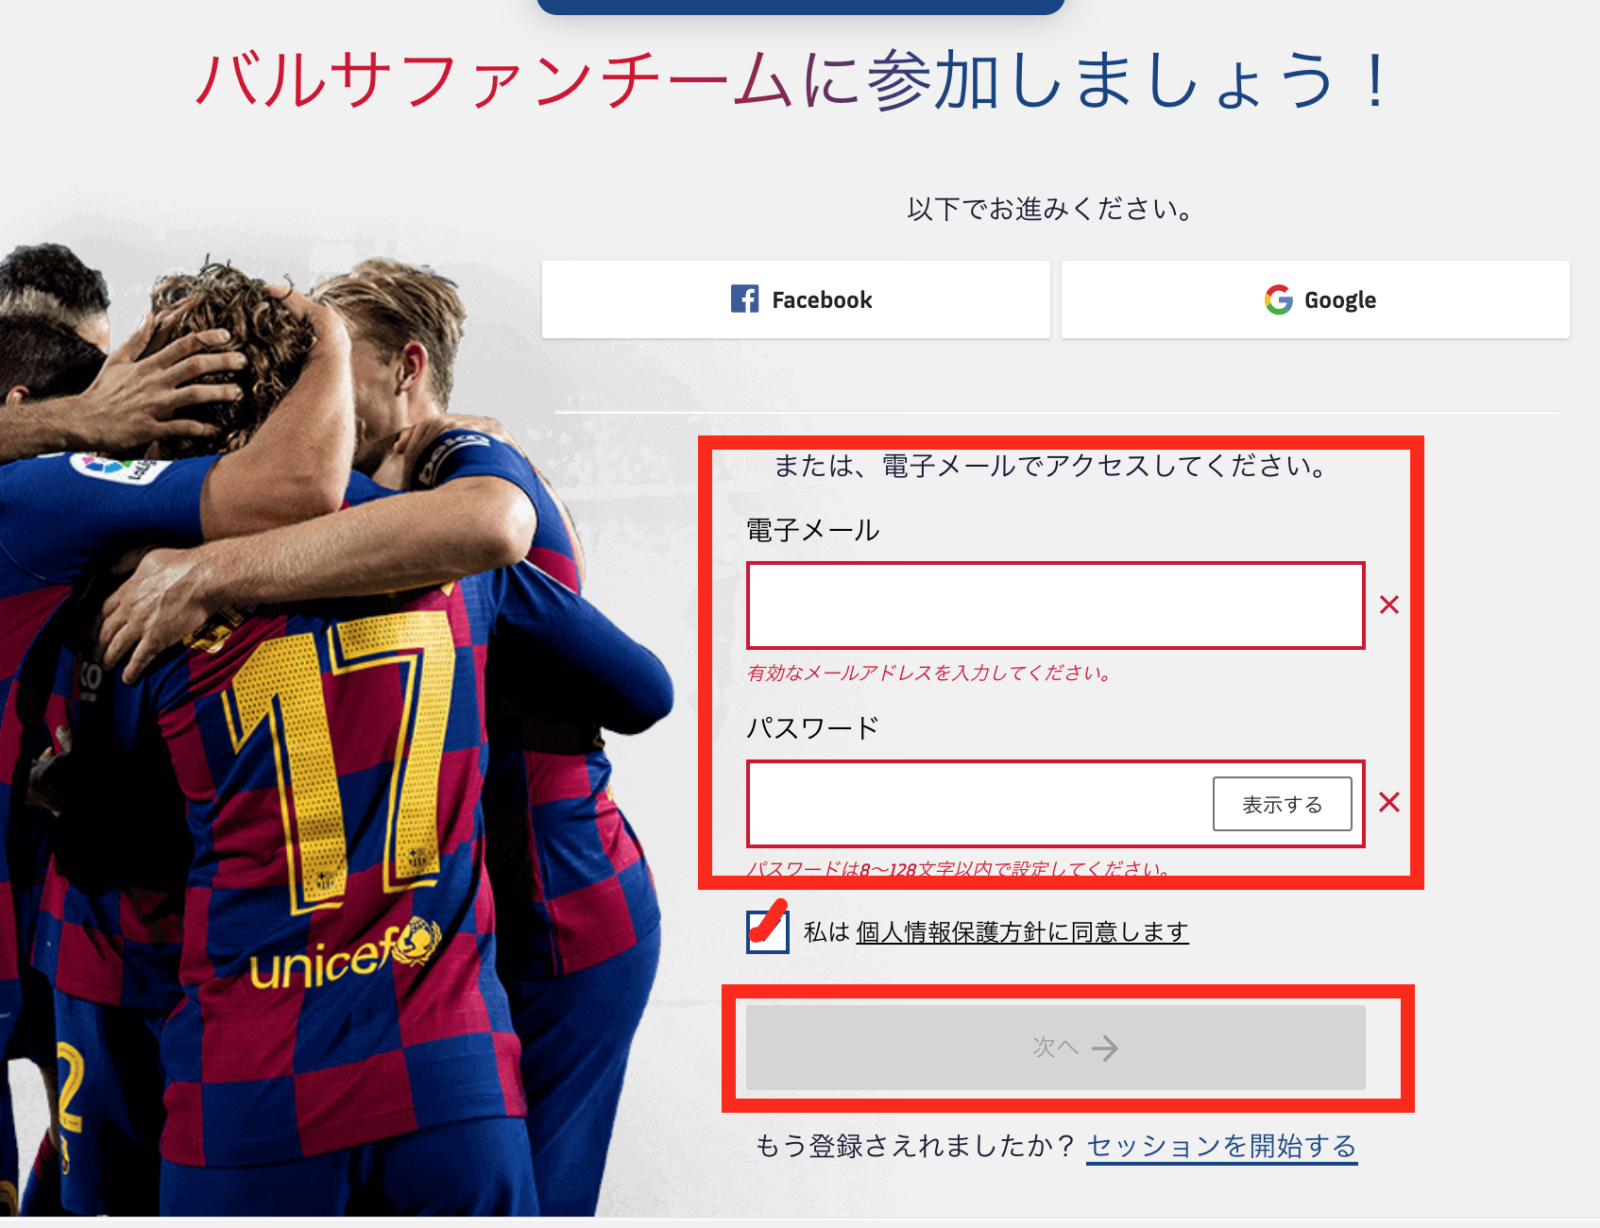Clear the パスワード field with the red X

(1389, 802)
